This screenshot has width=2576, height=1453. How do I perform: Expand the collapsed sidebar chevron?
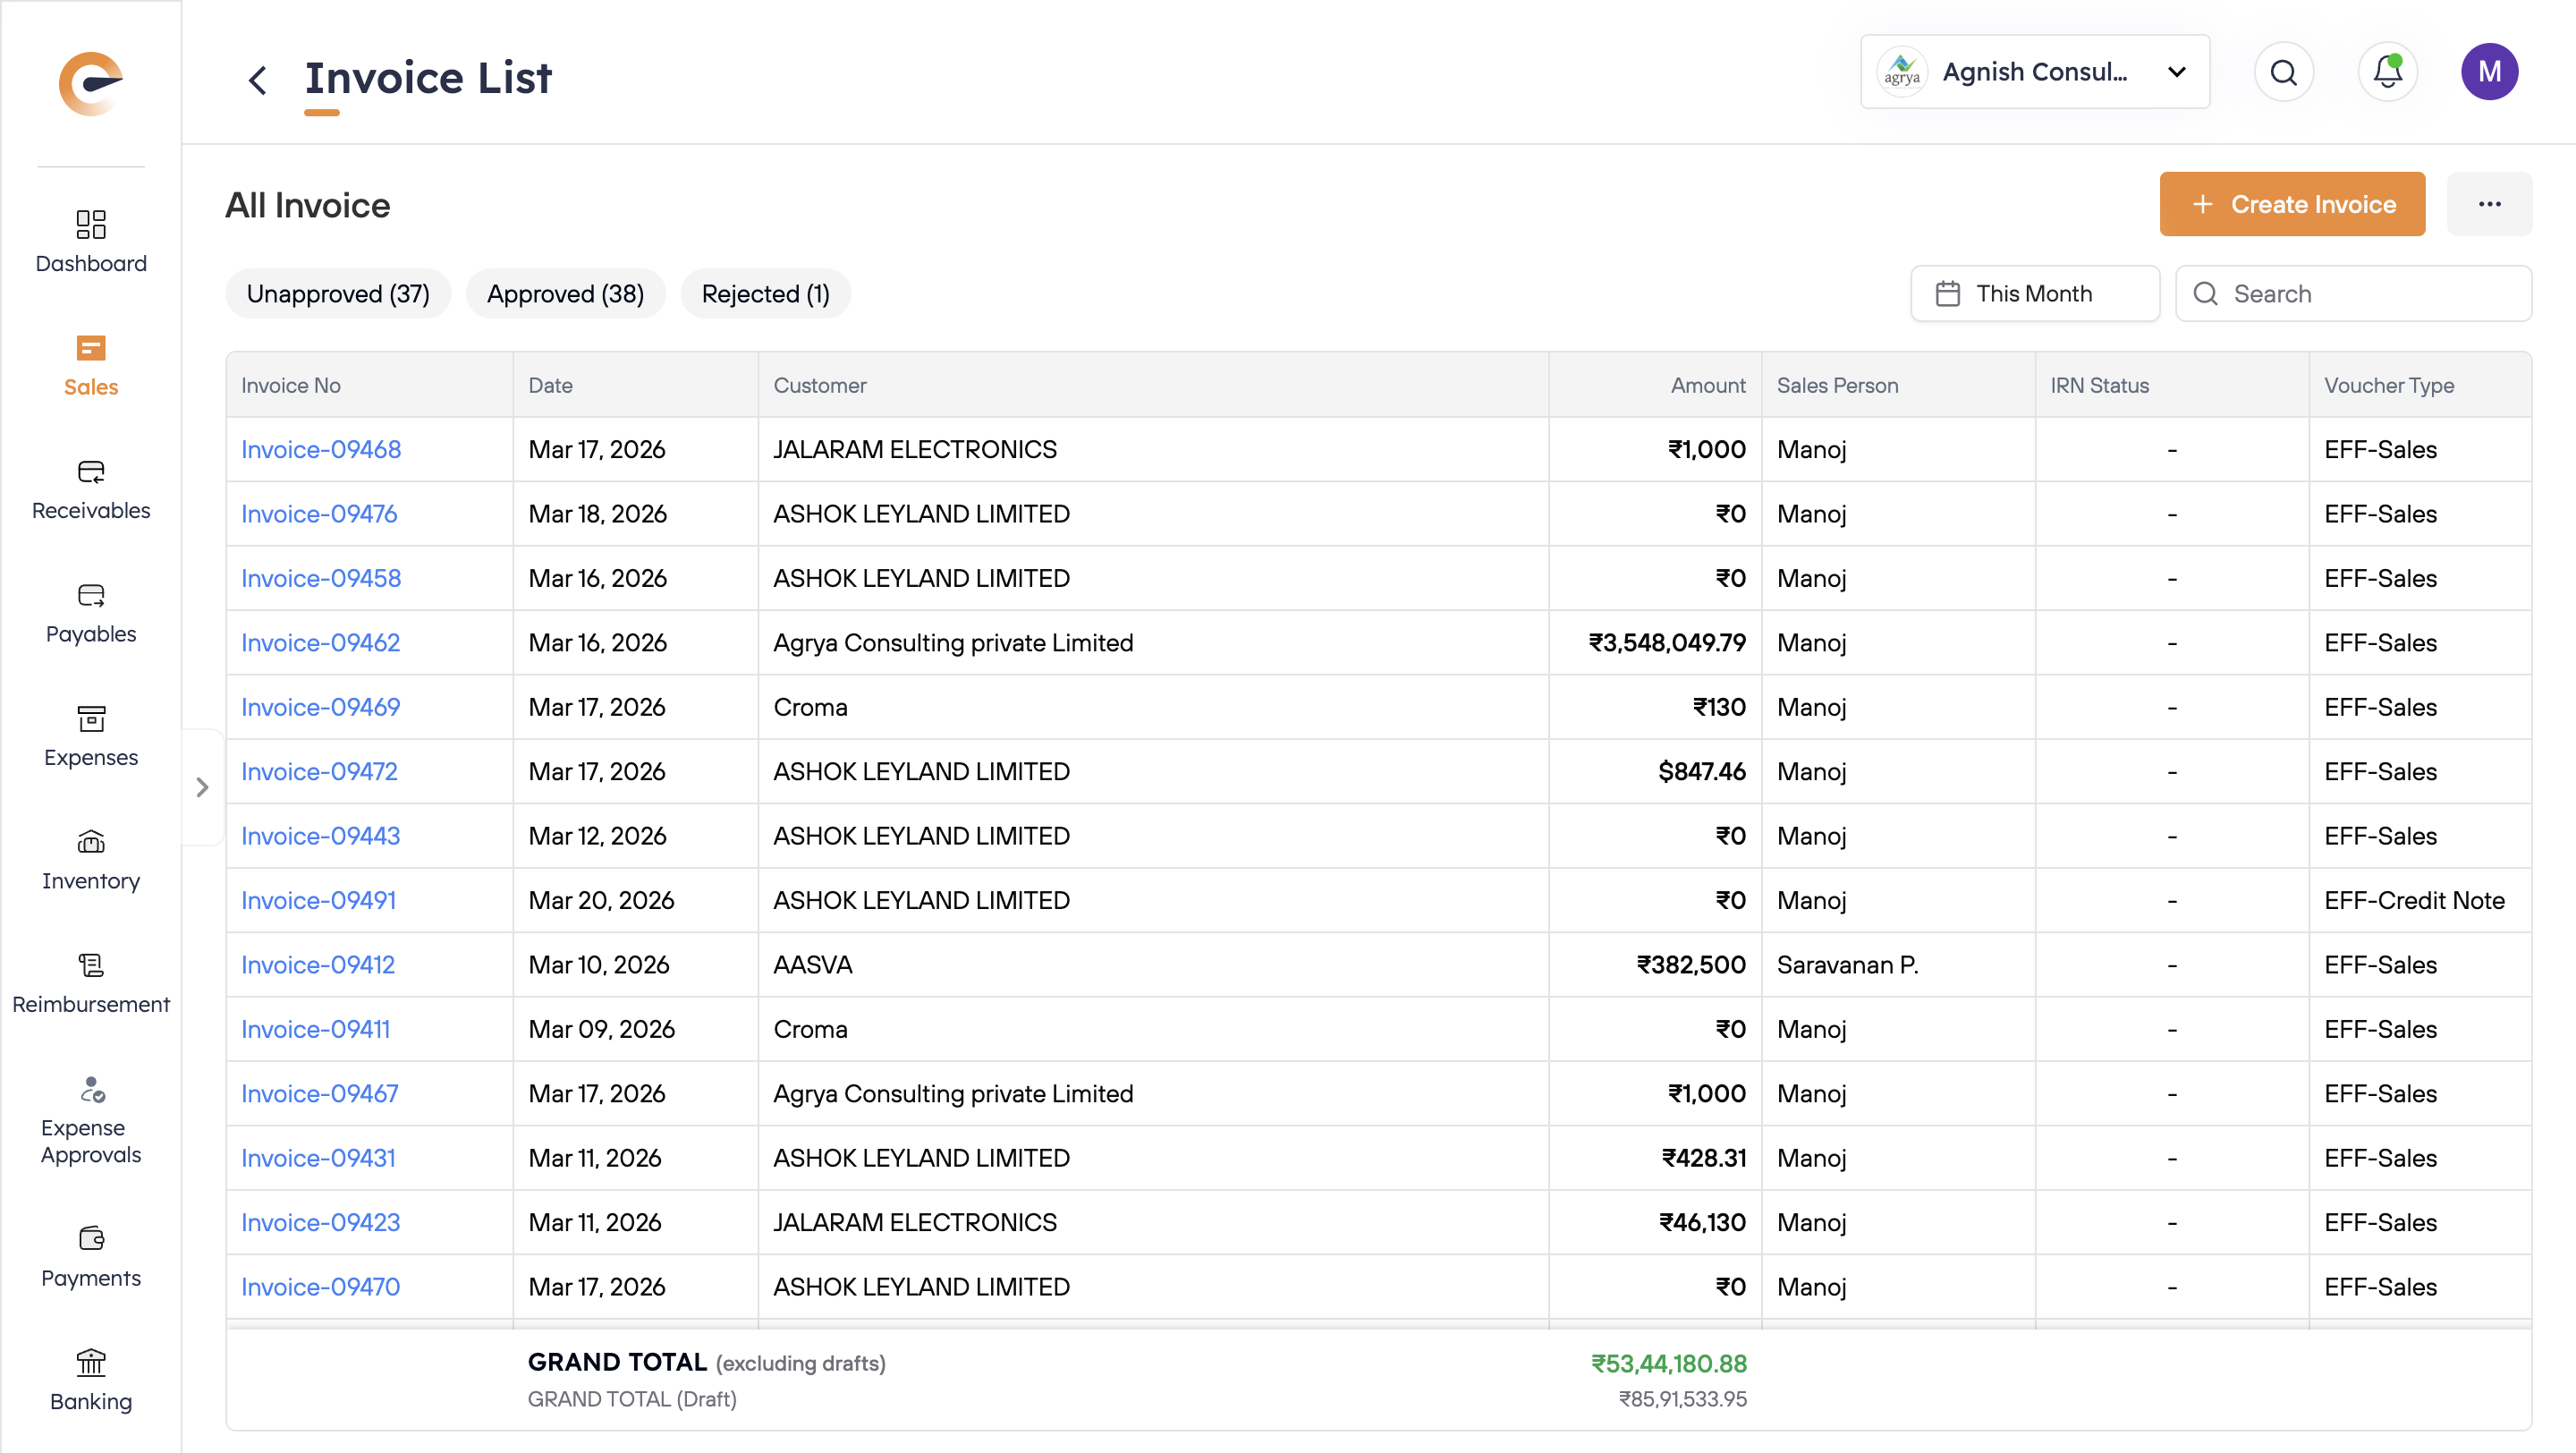click(x=203, y=787)
